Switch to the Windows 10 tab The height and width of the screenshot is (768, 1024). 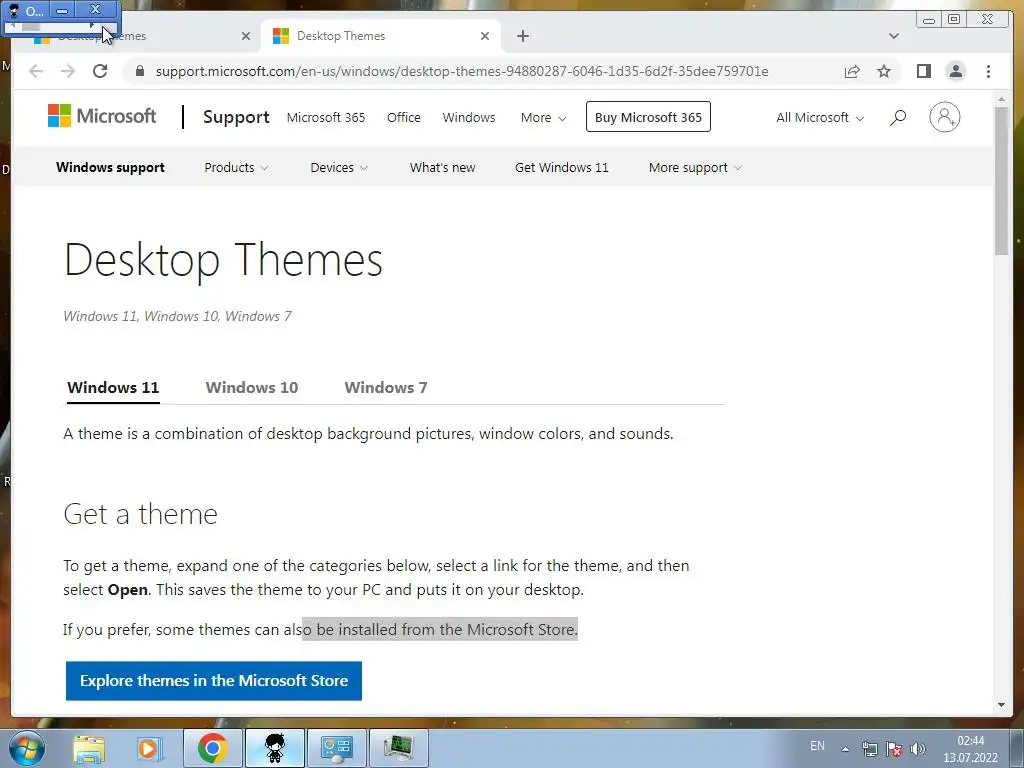pos(251,387)
